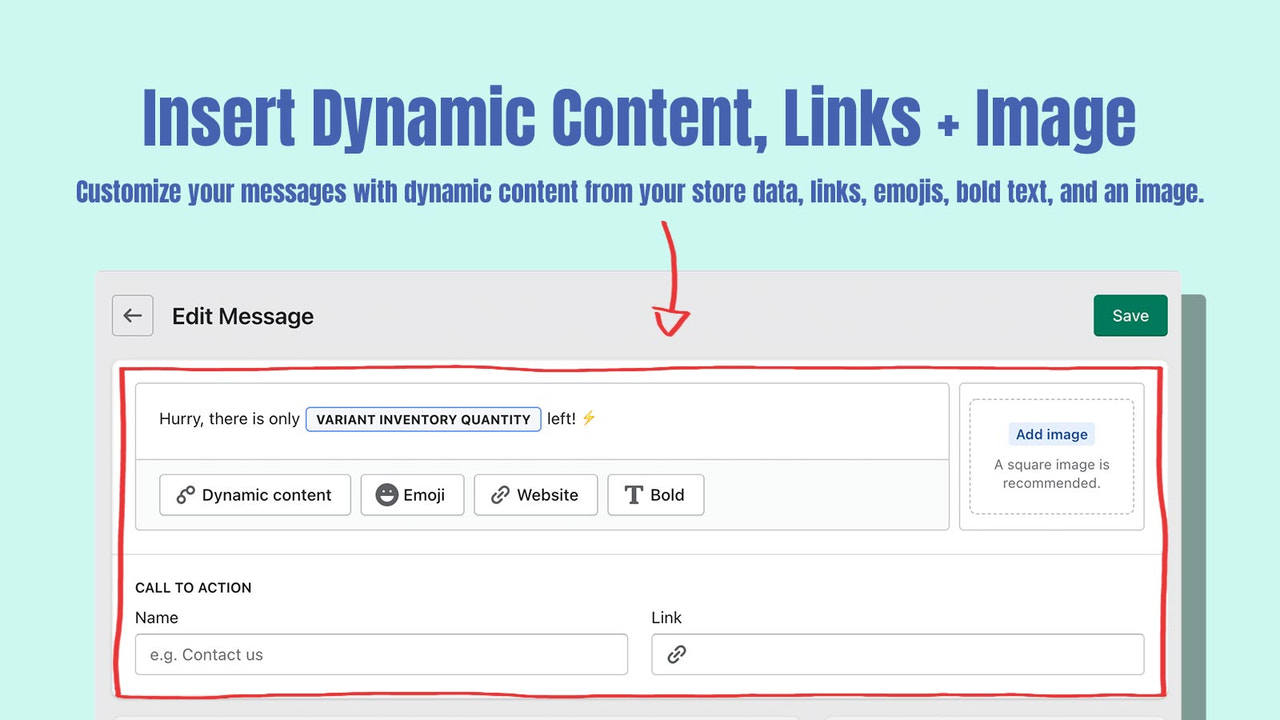Go to the Edit Message header
Viewport: 1280px width, 720px height.
242,315
